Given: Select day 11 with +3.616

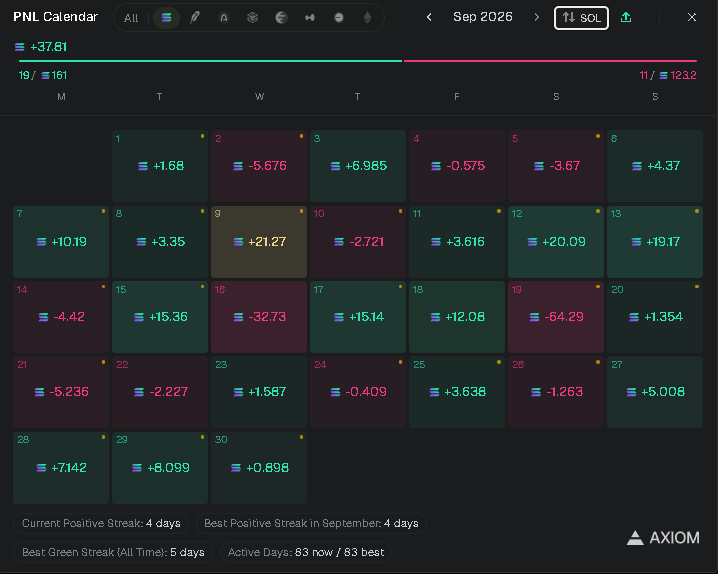Looking at the screenshot, I should click(x=457, y=242).
